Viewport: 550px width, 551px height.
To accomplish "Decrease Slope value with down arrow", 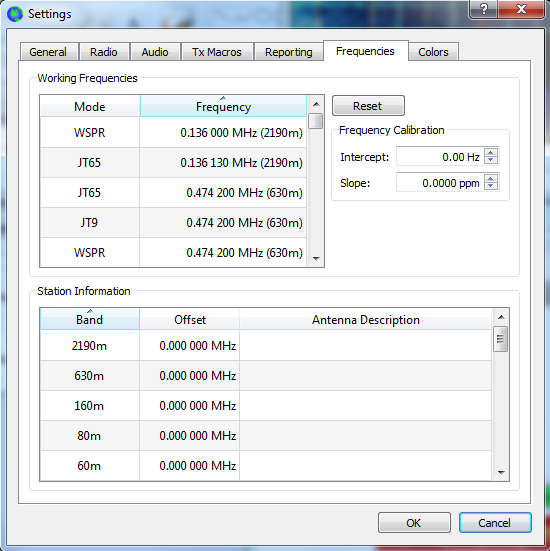I will click(491, 186).
